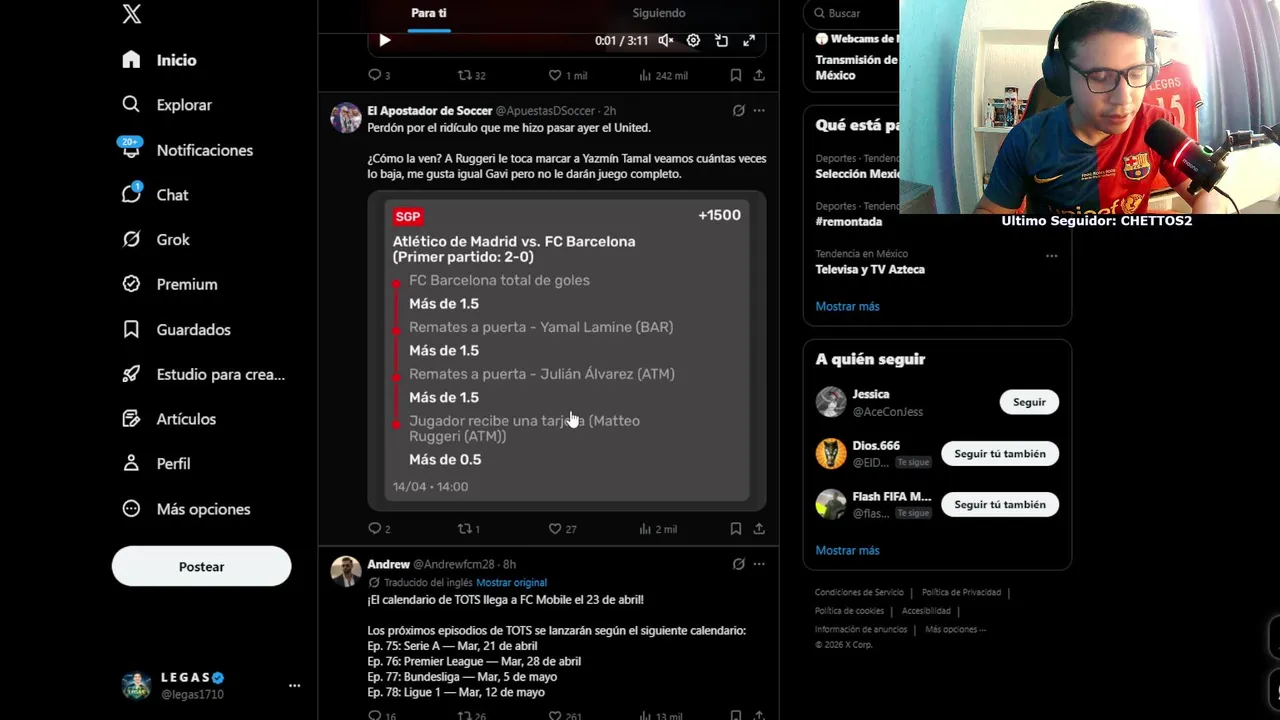This screenshot has width=1280, height=720.
Task: Open video settings gear
Action: pyautogui.click(x=693, y=41)
